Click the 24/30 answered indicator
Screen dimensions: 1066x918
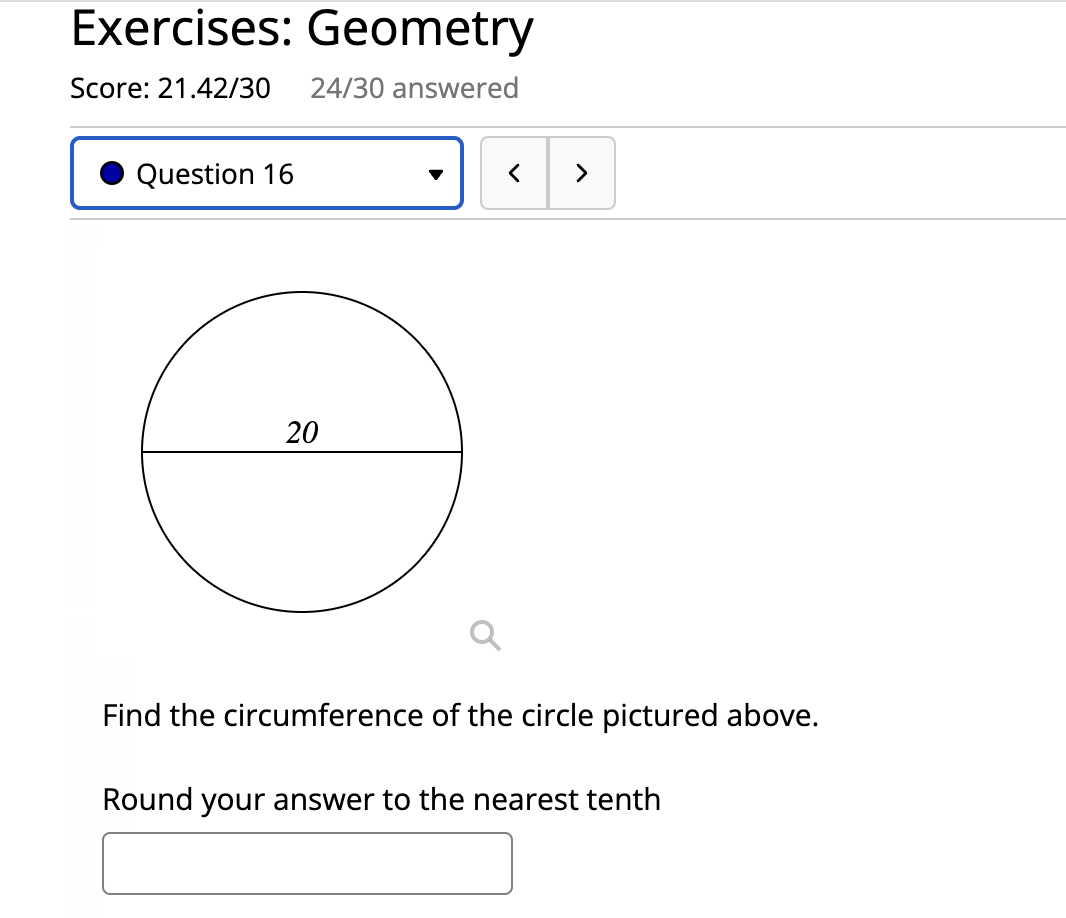pos(414,88)
